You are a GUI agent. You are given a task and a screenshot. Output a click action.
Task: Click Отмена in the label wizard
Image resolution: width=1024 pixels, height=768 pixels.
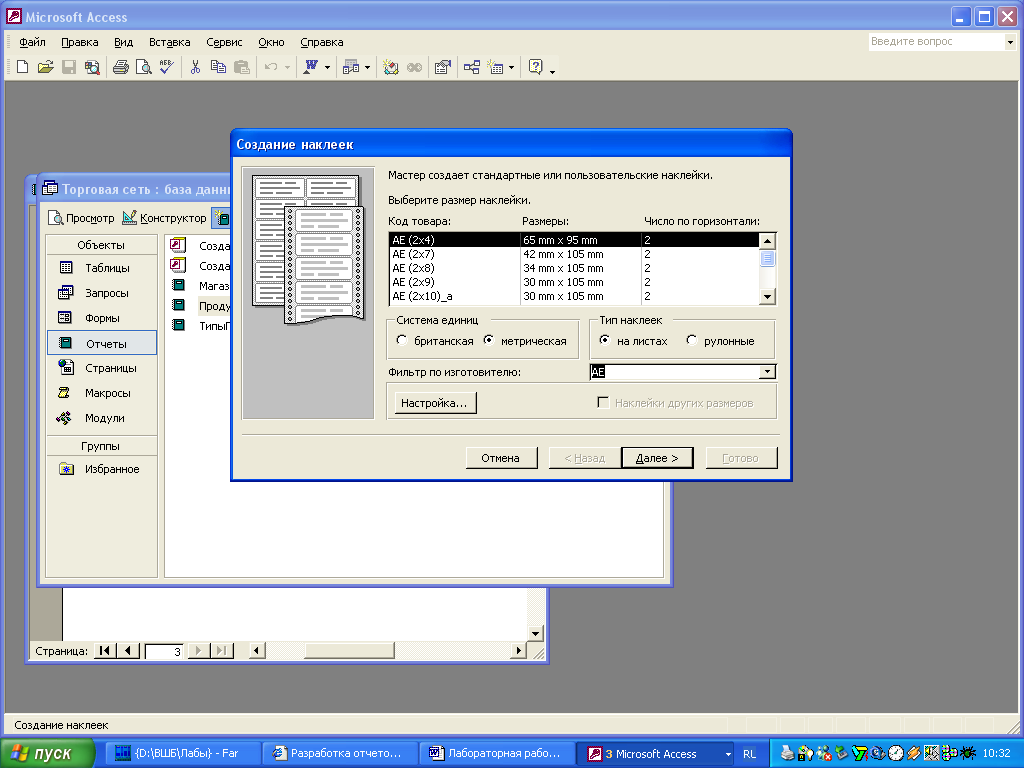(501, 458)
